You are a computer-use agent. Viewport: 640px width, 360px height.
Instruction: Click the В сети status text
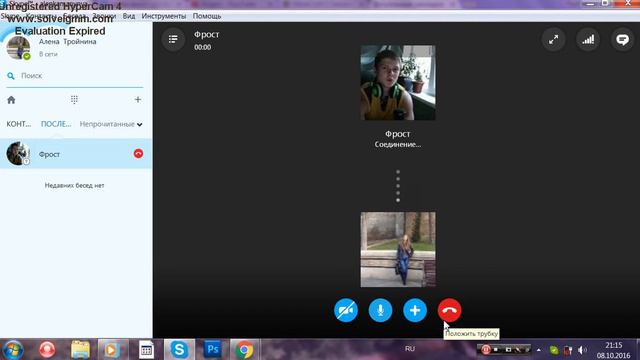pyautogui.click(x=48, y=54)
